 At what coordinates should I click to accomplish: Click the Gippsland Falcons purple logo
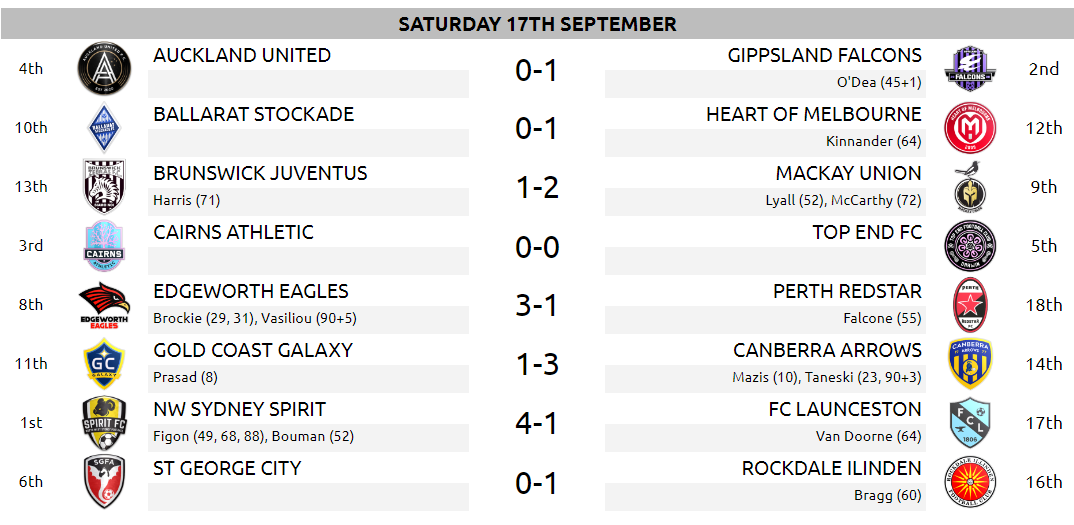969,69
